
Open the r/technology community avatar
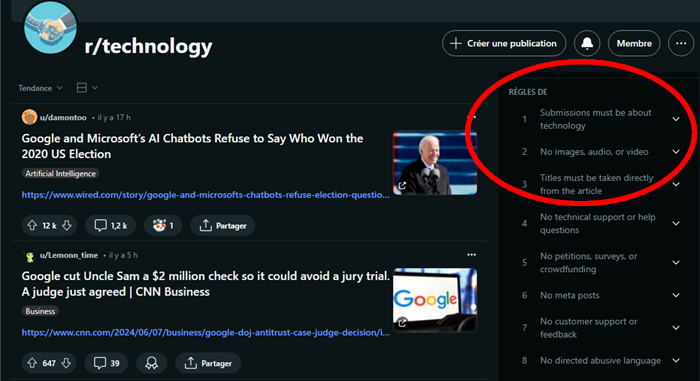tap(50, 27)
